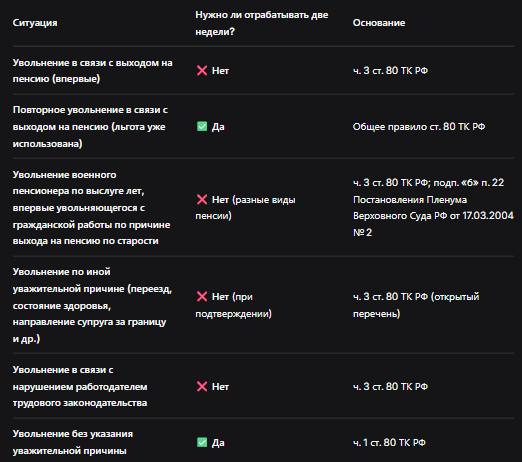Click 'ч. 3 ст. 80 ТК РФ (открытый перечень)'
The width and height of the screenshot is (522, 462).
(416, 305)
